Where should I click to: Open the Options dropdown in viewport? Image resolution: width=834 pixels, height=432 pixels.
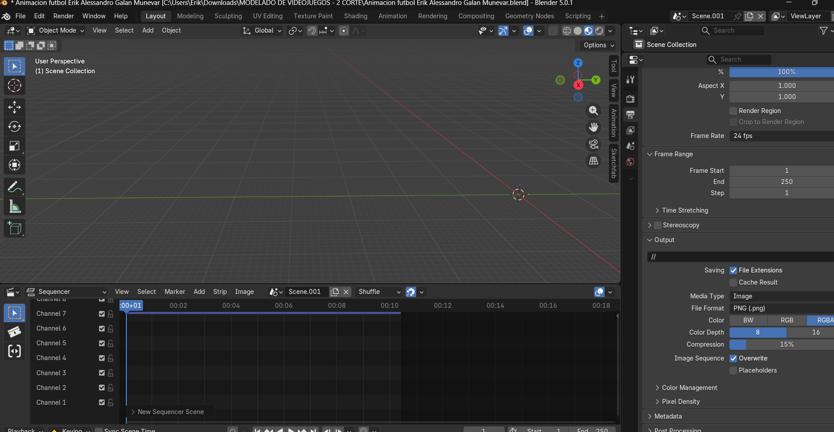click(x=598, y=45)
